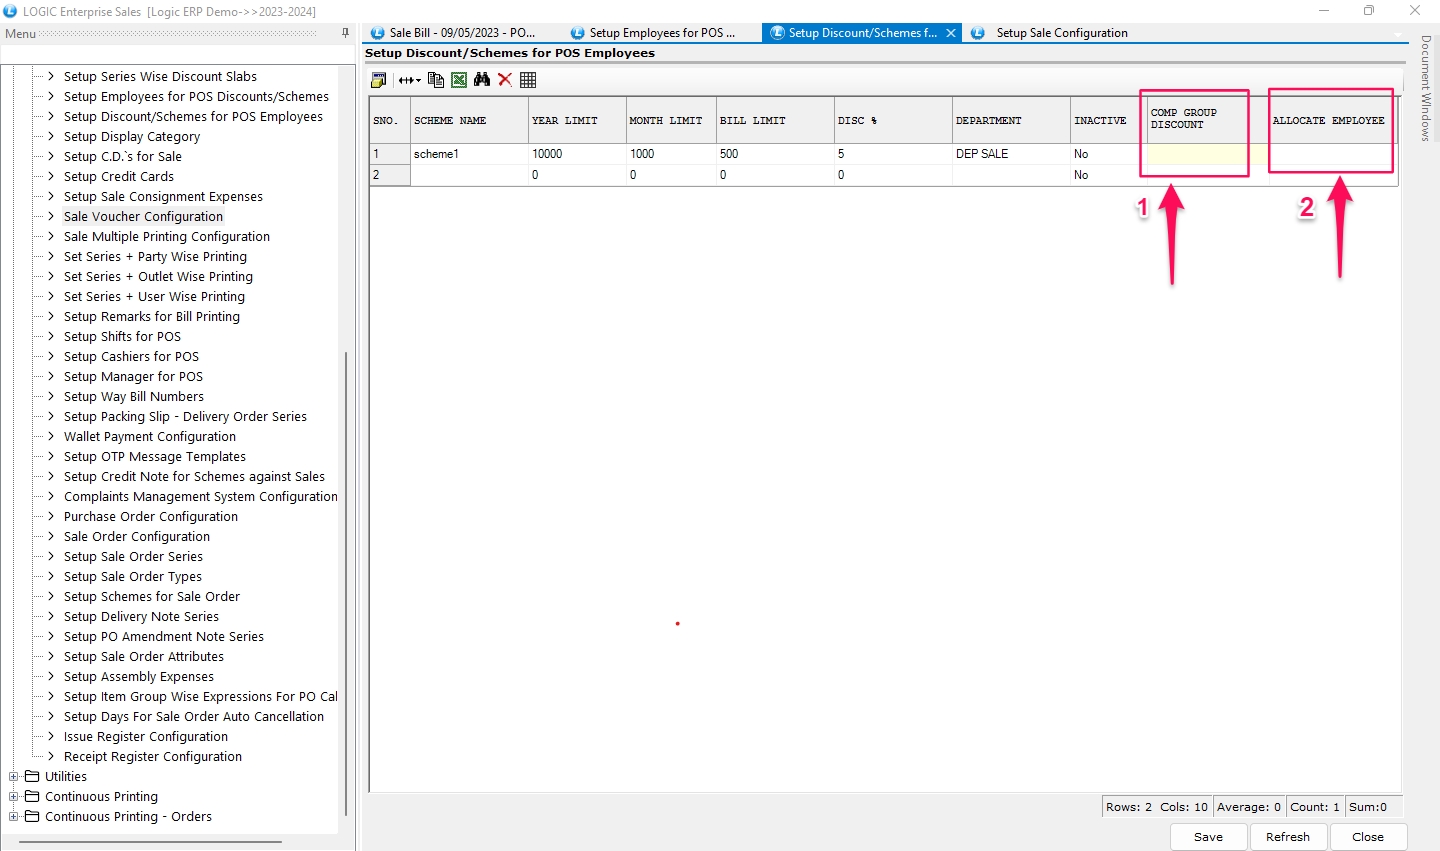The width and height of the screenshot is (1440, 851).
Task: Expand the Continuous Printing folder
Action: [x=14, y=797]
